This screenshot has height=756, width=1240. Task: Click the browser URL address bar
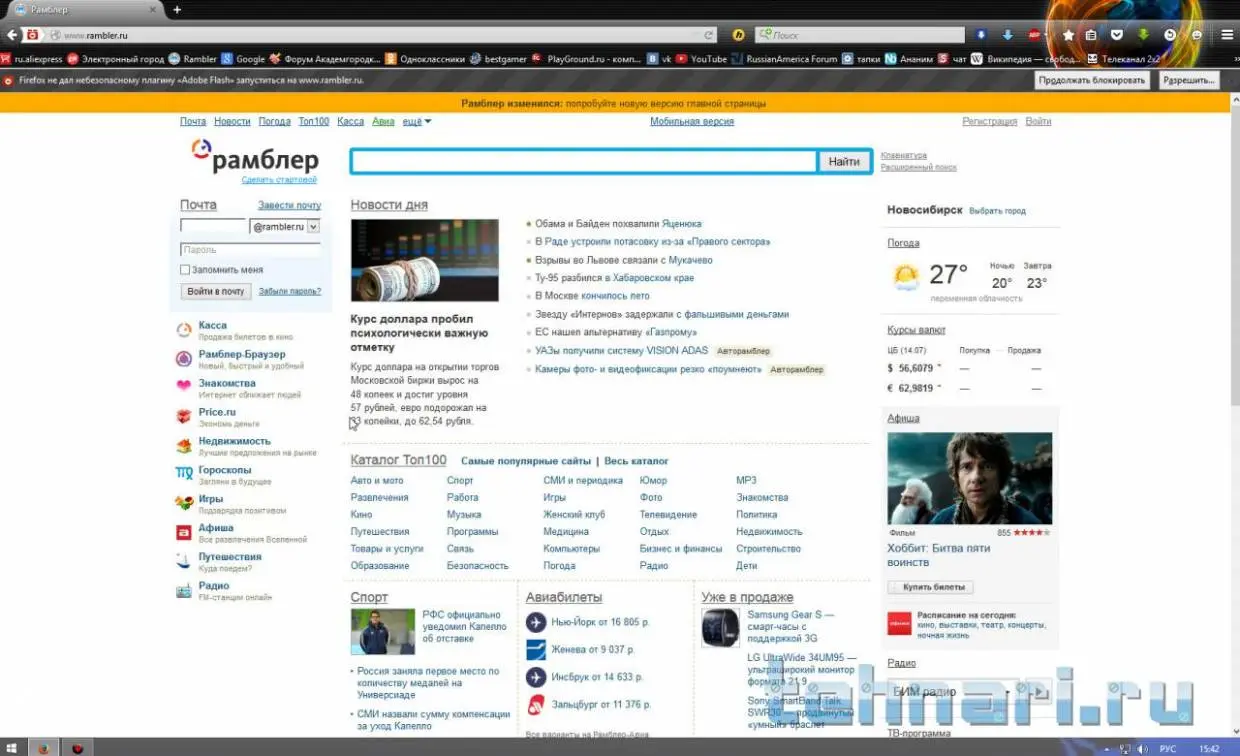pyautogui.click(x=380, y=35)
